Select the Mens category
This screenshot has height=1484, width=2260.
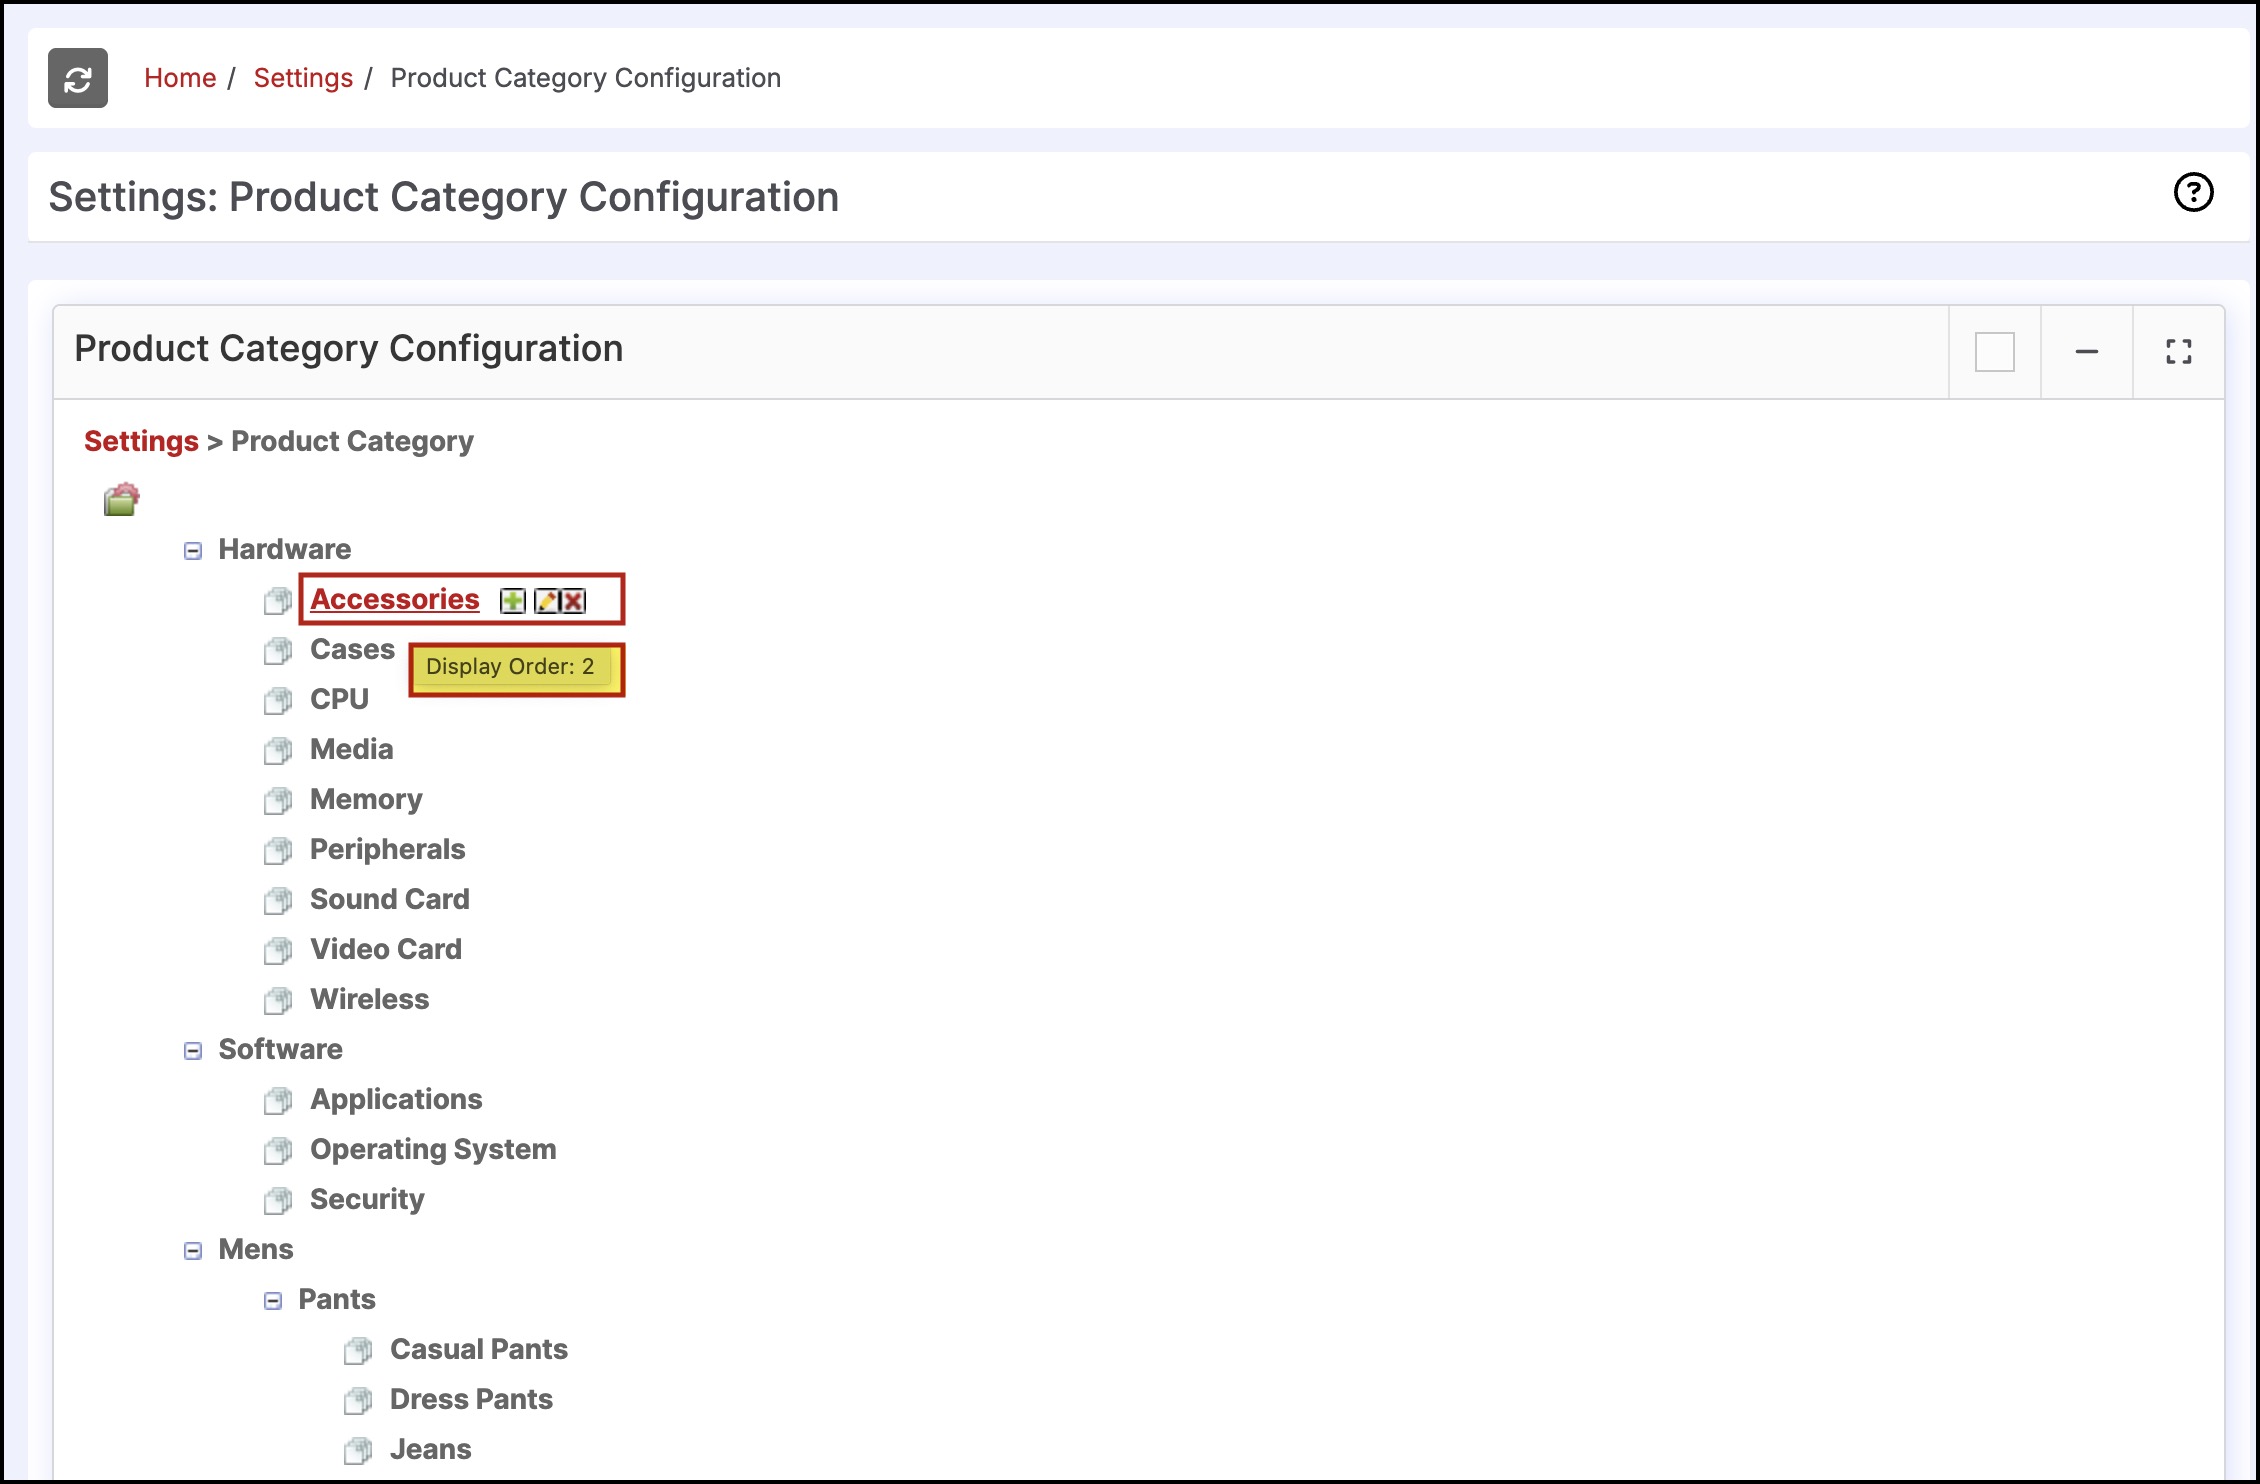click(x=256, y=1249)
